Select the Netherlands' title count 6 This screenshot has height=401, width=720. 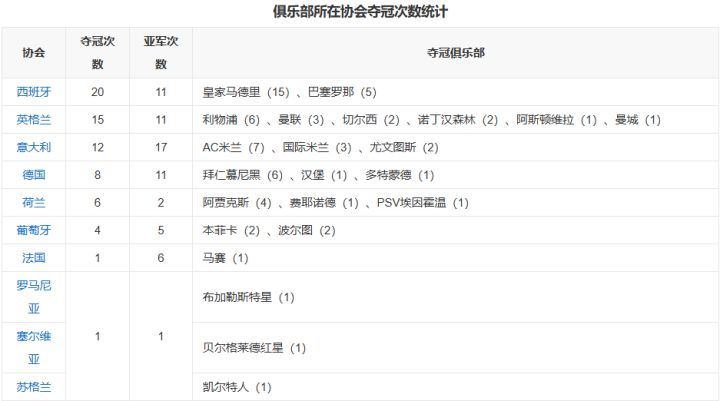click(x=97, y=203)
